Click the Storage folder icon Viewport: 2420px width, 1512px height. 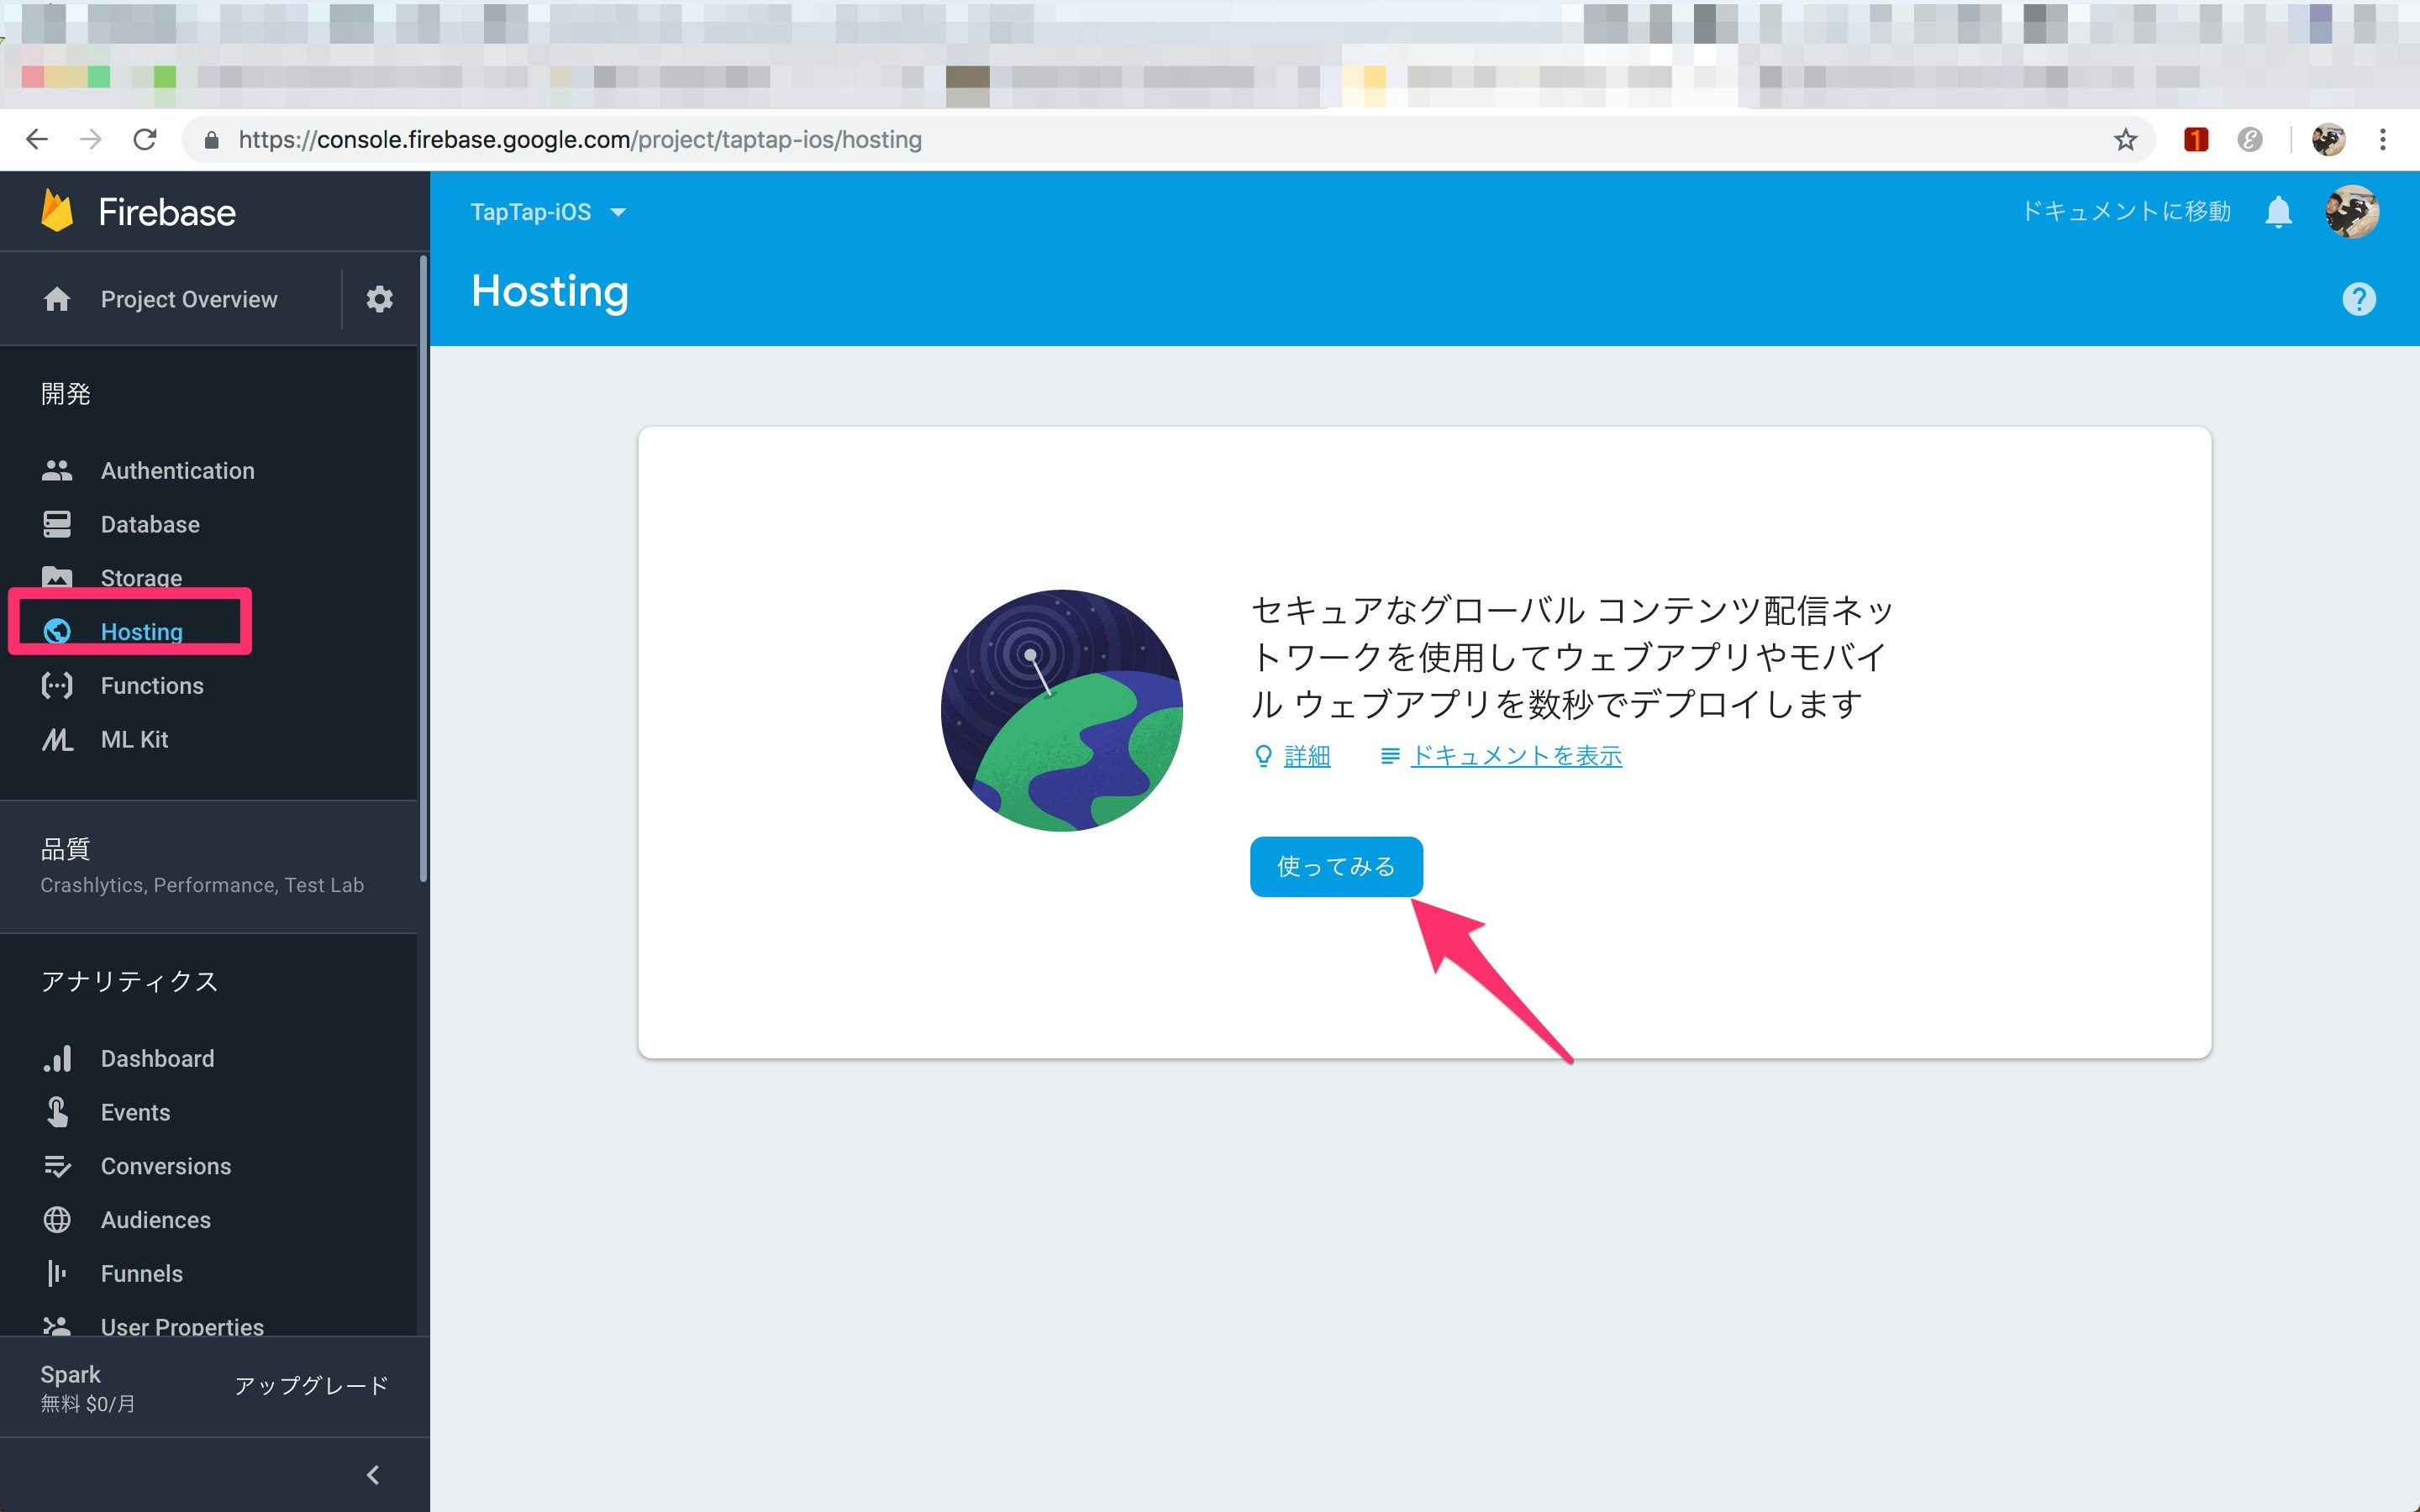[x=57, y=577]
